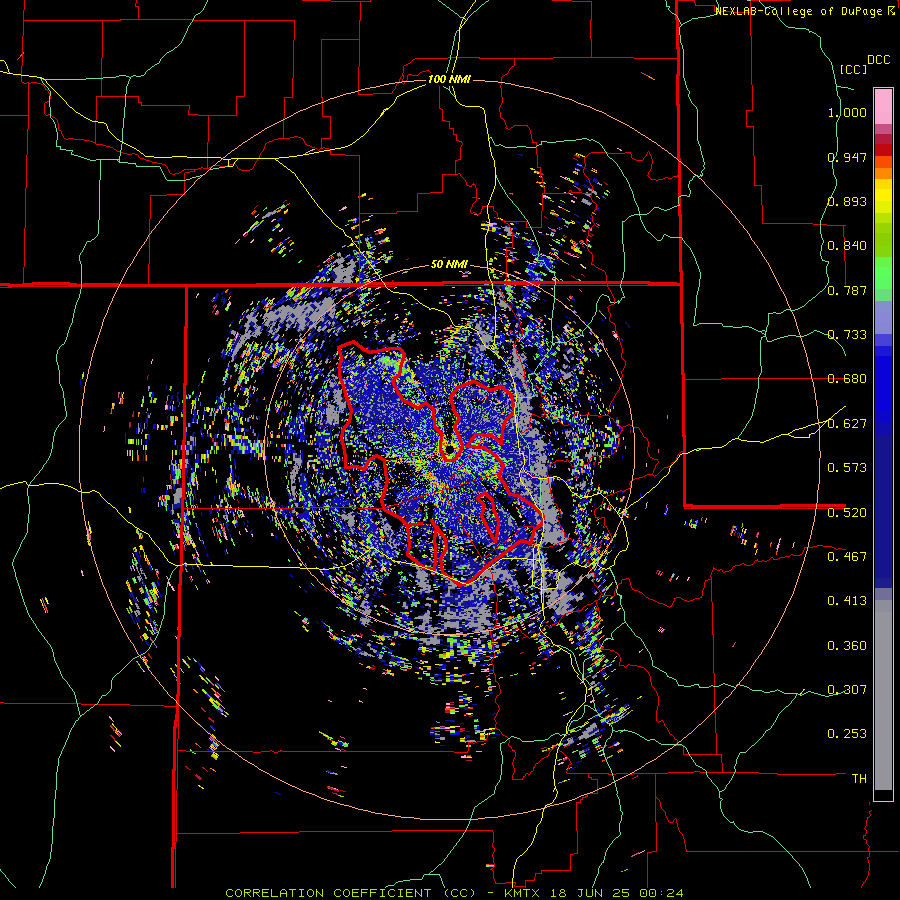Click the 0.573 legend value
Viewport: 900px width, 900px height.
pyautogui.click(x=847, y=468)
